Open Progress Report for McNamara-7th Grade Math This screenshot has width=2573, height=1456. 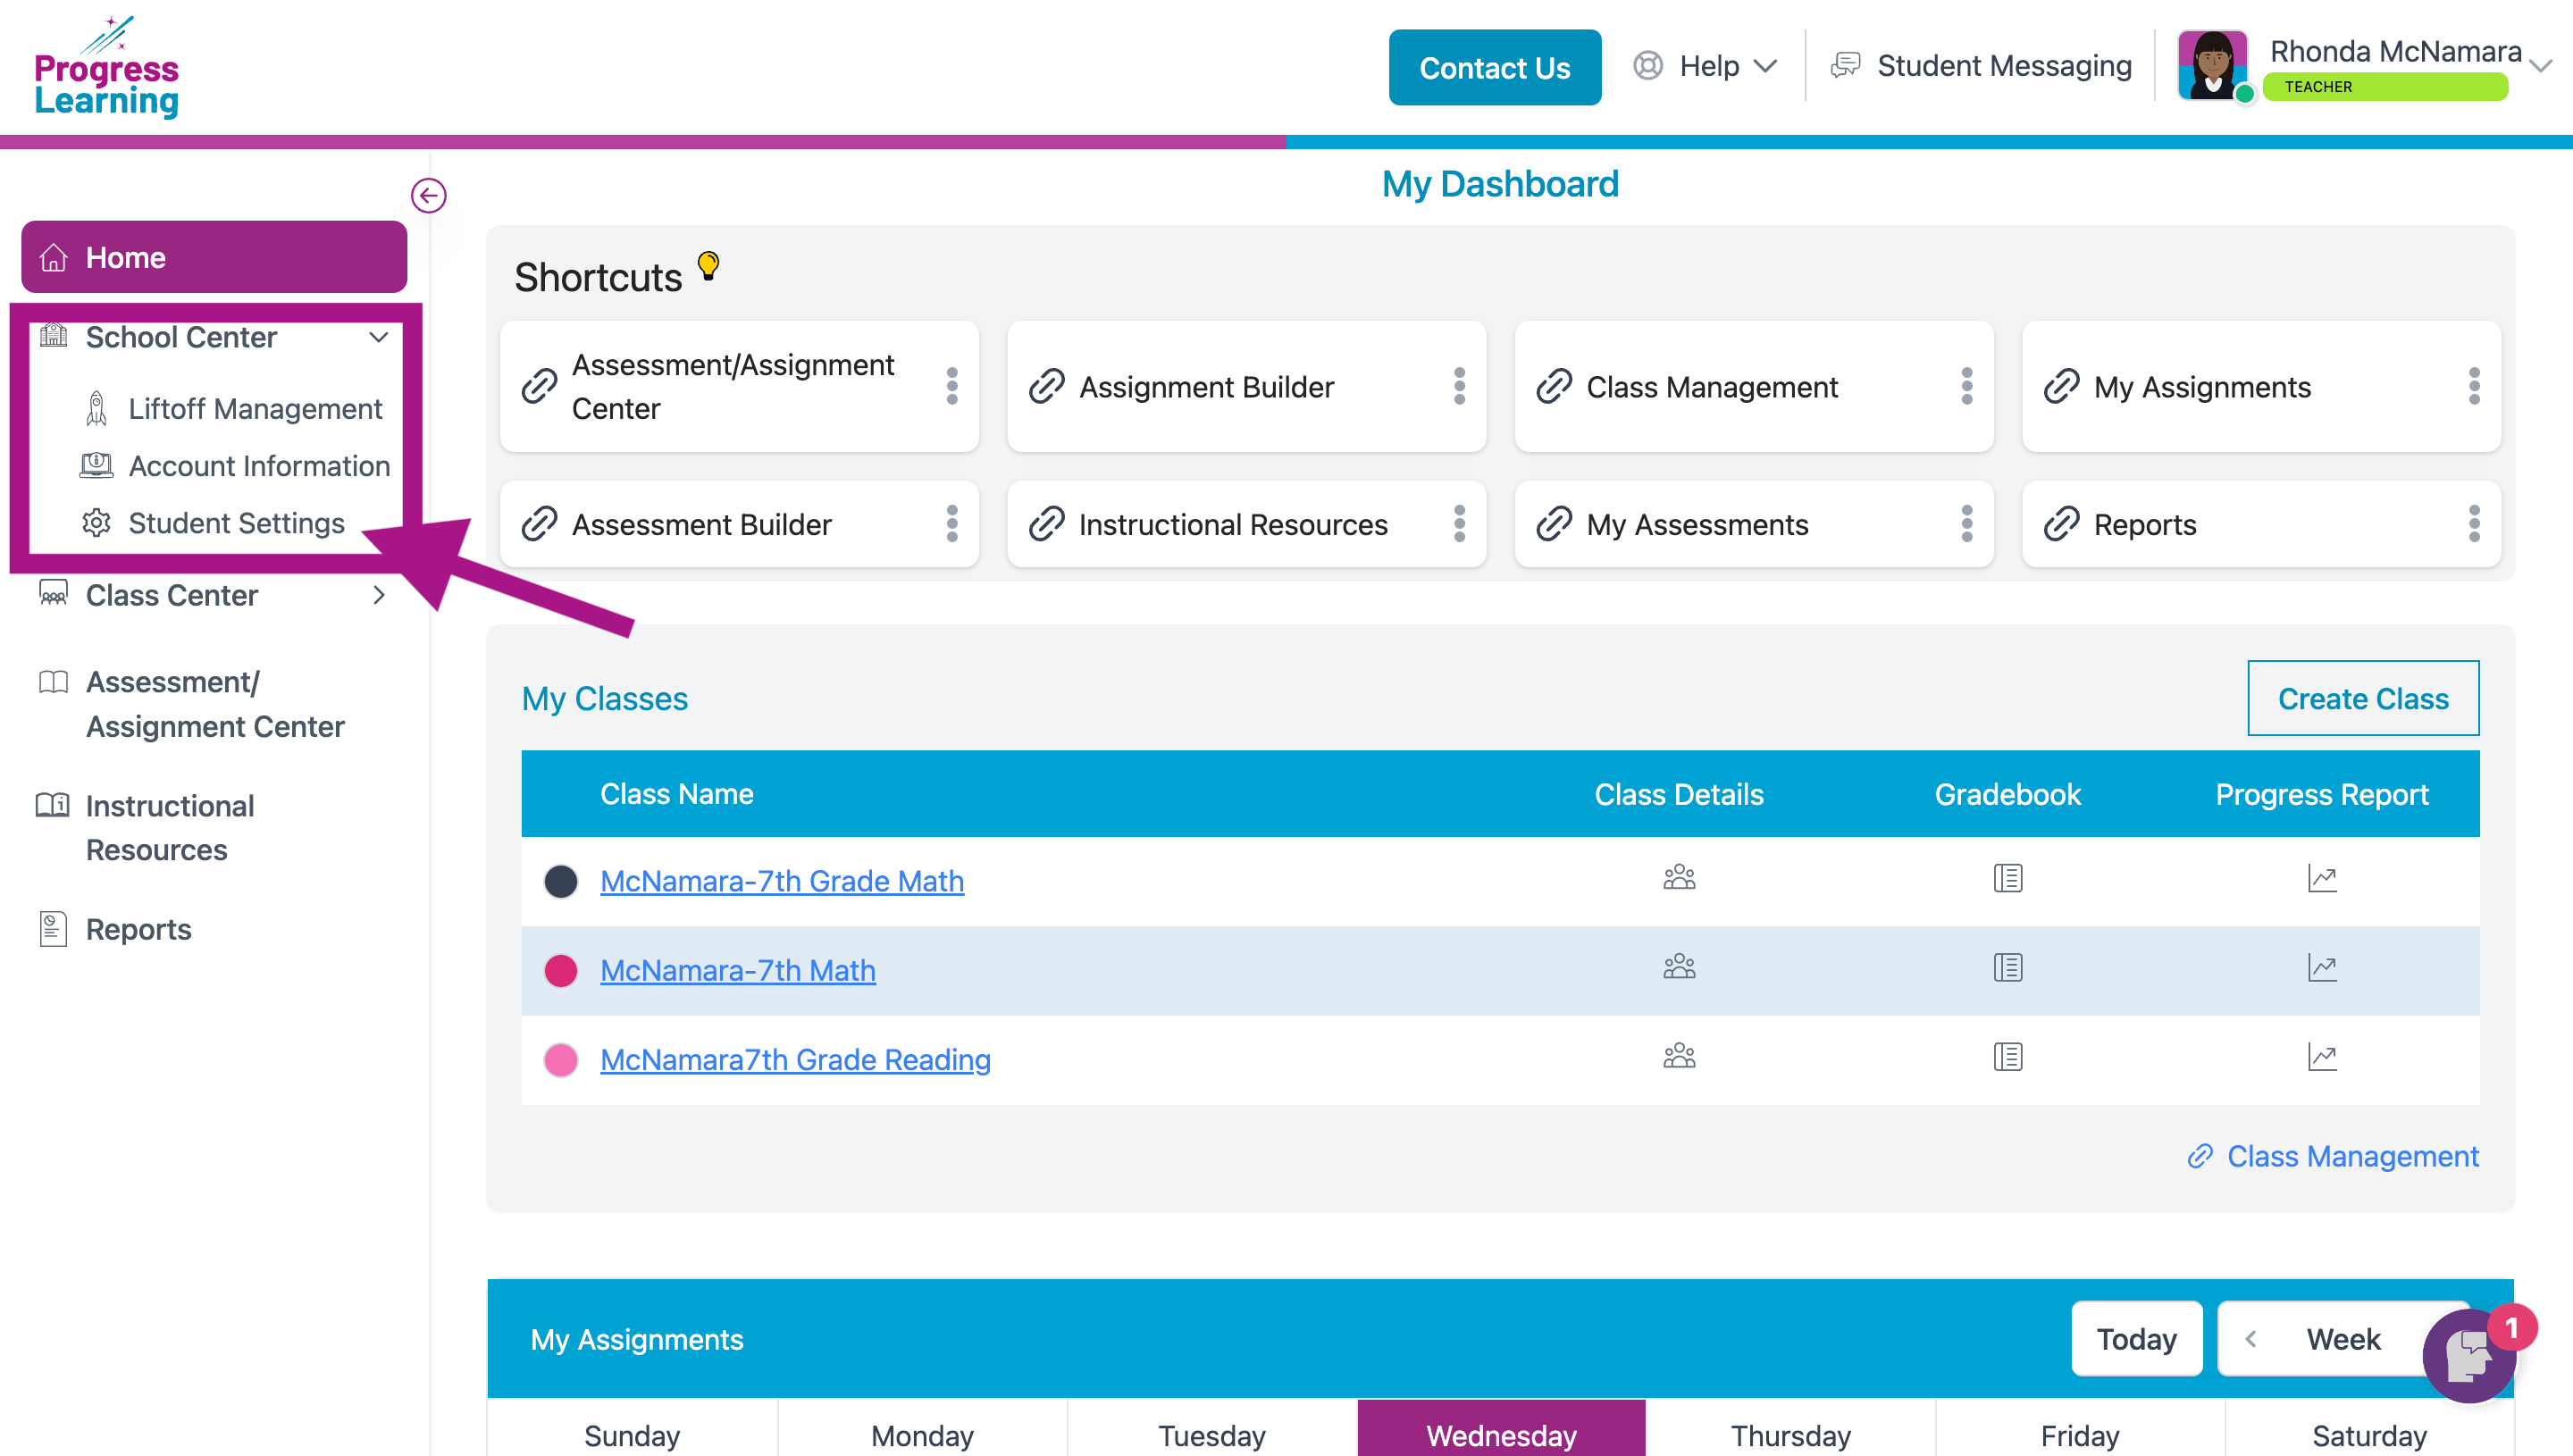(2322, 878)
